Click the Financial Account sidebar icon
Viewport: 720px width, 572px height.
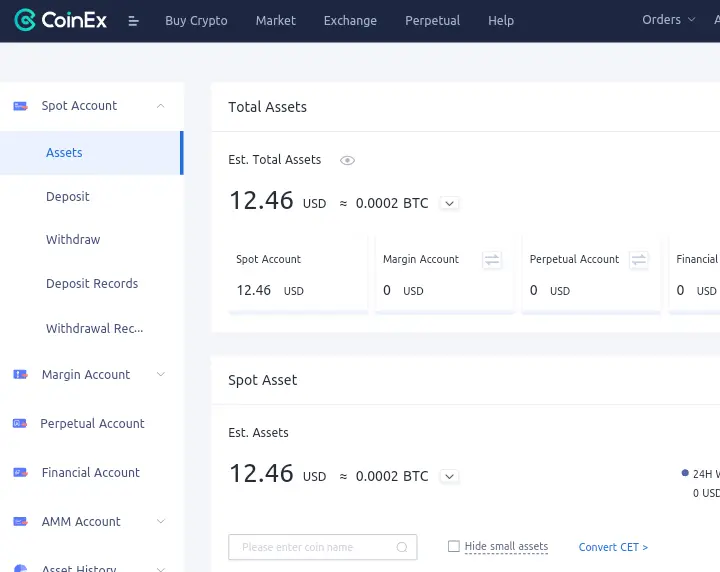(x=20, y=472)
